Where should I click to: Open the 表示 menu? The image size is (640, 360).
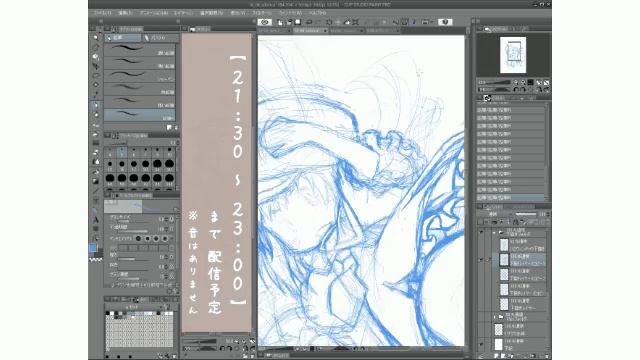237,13
